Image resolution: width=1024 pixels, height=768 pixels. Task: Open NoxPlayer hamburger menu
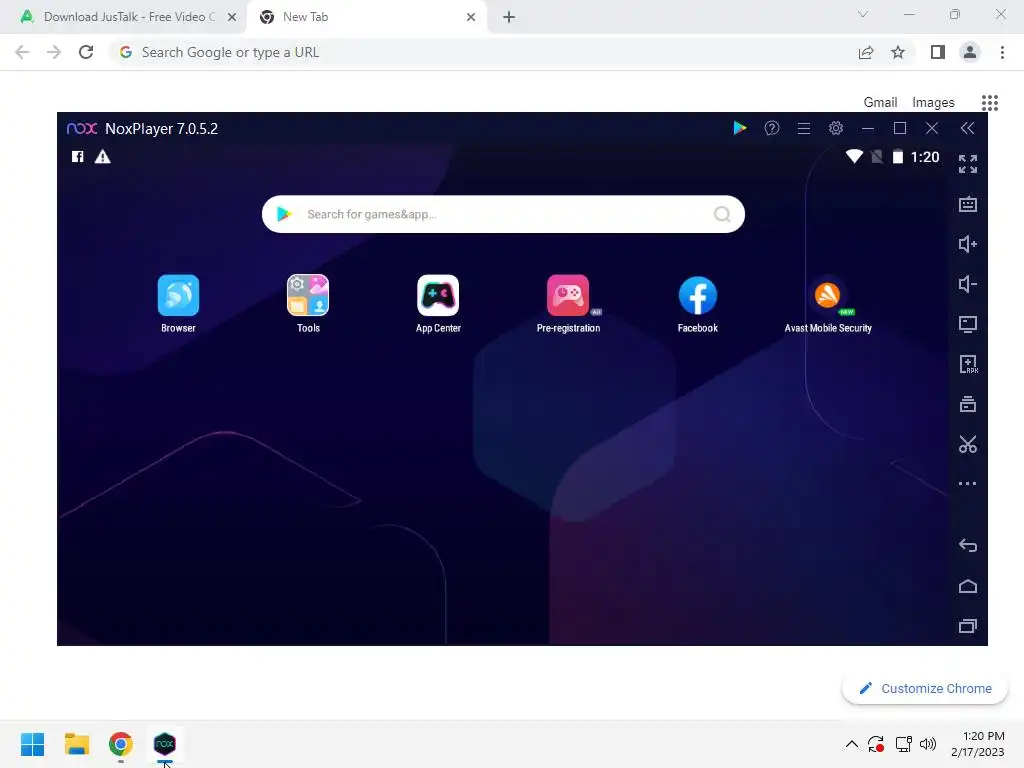(x=804, y=129)
